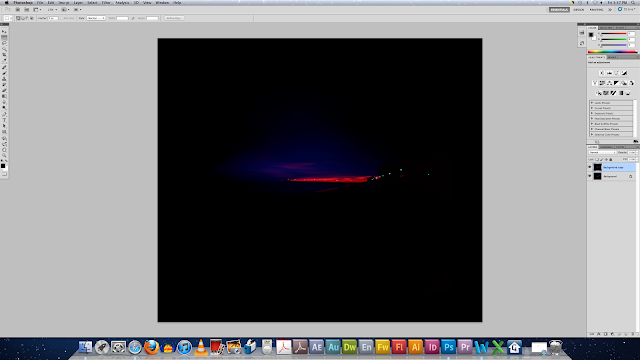Open the CS Live button
Image resolution: width=640 pixels, height=360 pixels.
click(627, 9)
